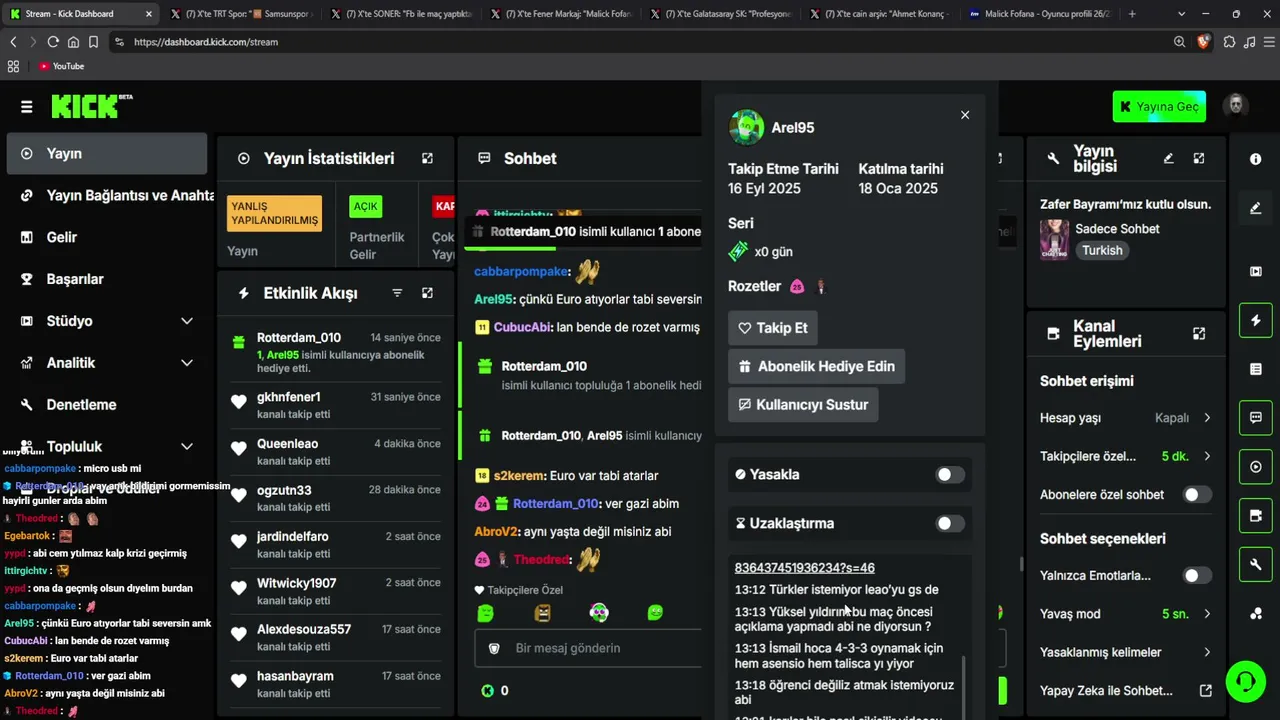Pop out the Yayın İstatistikleri panel

pyautogui.click(x=427, y=158)
